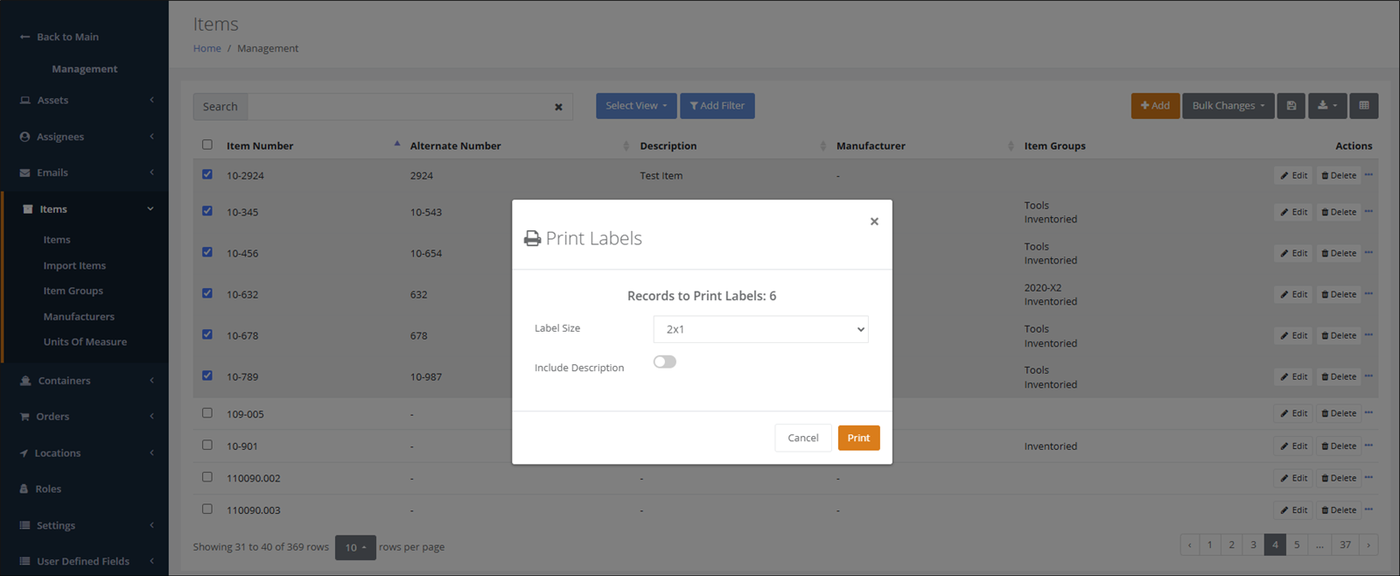Viewport: 1400px width, 576px height.
Task: Expand the Assignees sidebar section
Action: tap(85, 136)
